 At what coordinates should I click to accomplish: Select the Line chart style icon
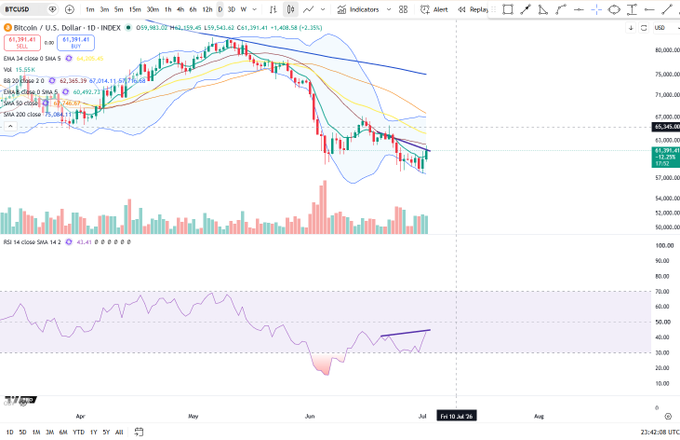click(x=308, y=10)
